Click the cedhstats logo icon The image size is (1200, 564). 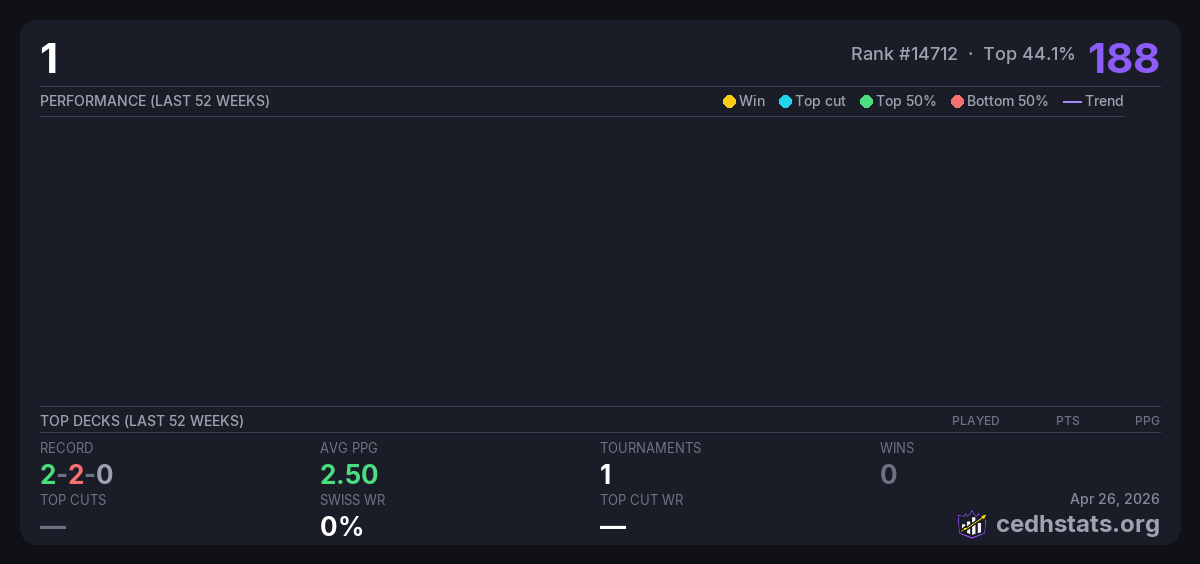click(971, 524)
